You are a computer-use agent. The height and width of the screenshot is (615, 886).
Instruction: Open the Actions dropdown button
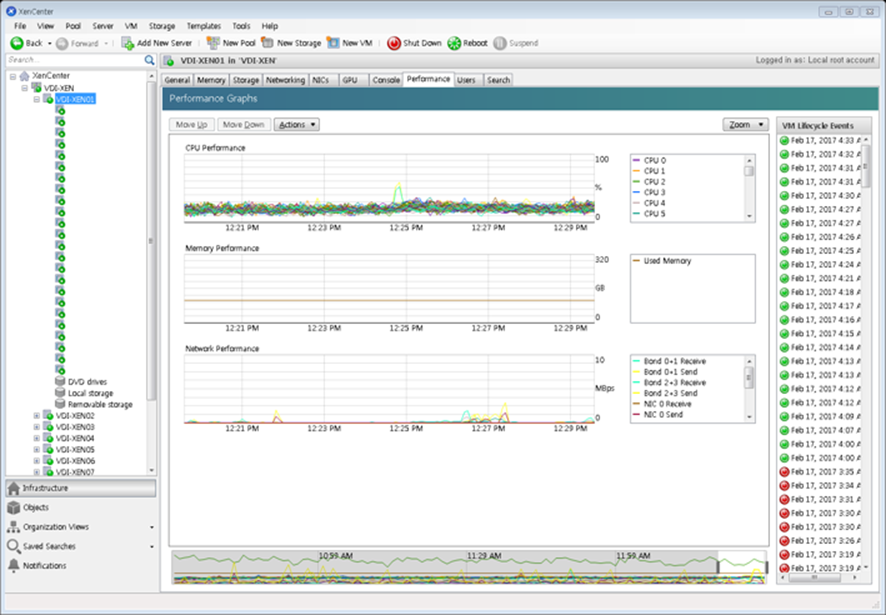pos(297,124)
